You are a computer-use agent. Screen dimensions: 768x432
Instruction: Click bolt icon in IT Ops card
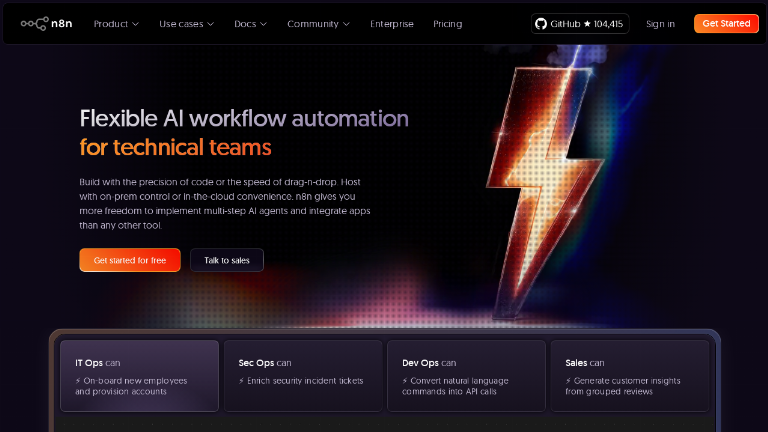click(x=78, y=381)
